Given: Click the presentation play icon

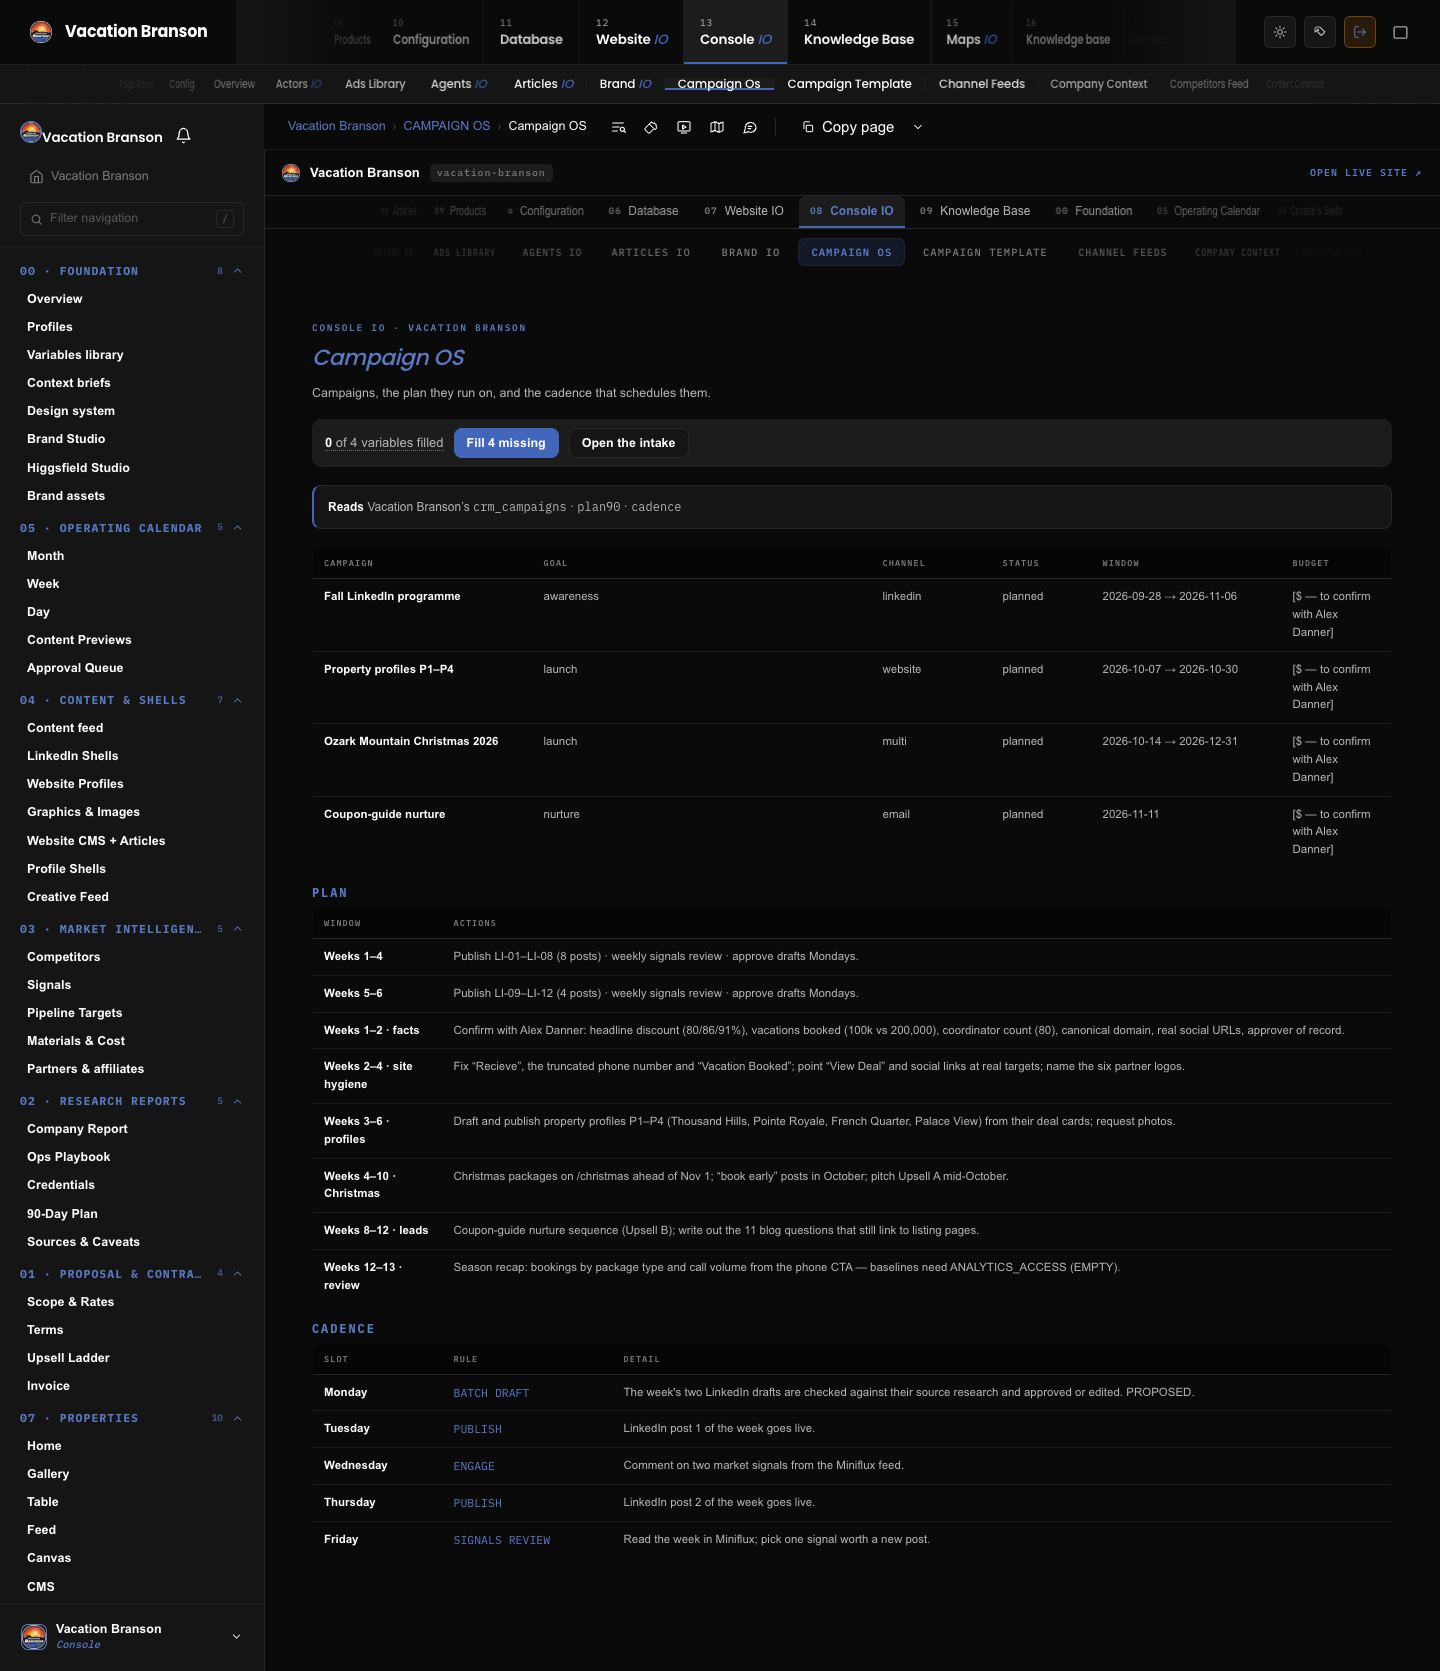Looking at the screenshot, I should tap(684, 127).
